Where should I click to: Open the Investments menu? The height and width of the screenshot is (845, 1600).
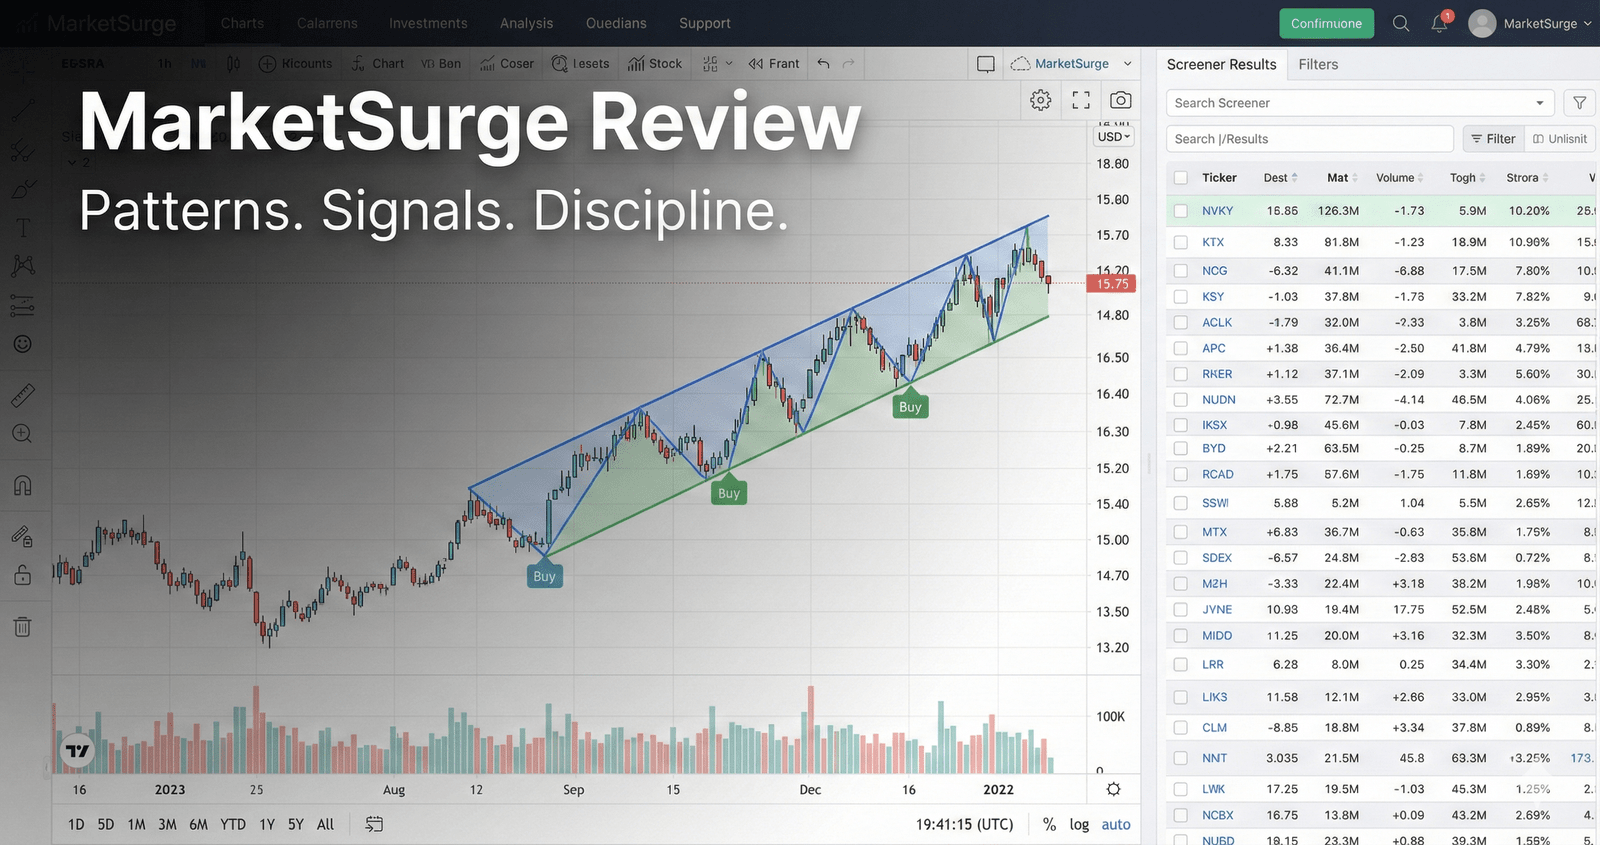(428, 23)
